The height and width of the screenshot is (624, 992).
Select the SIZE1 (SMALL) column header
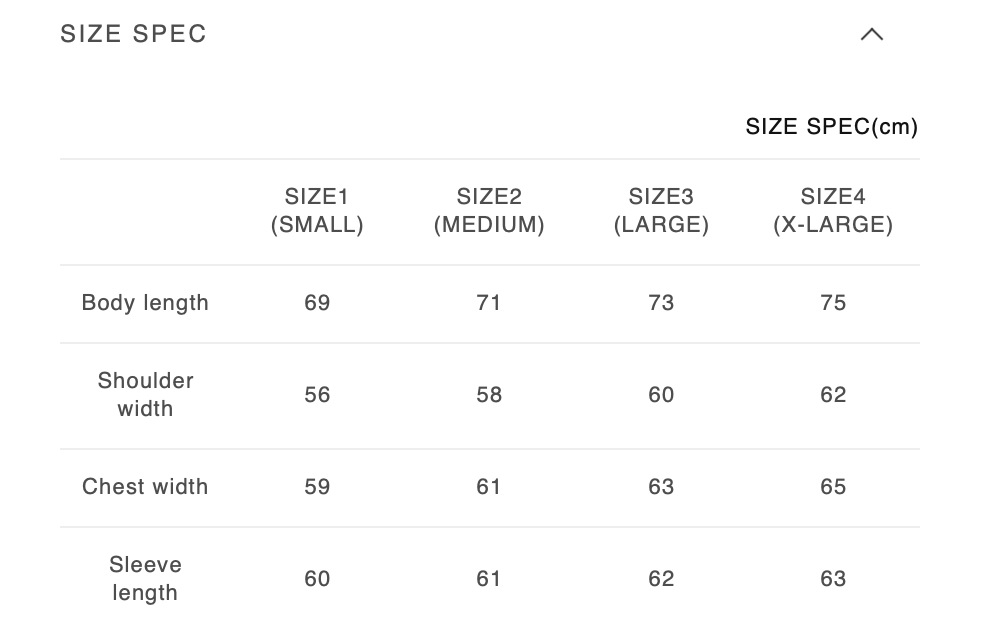tap(317, 211)
